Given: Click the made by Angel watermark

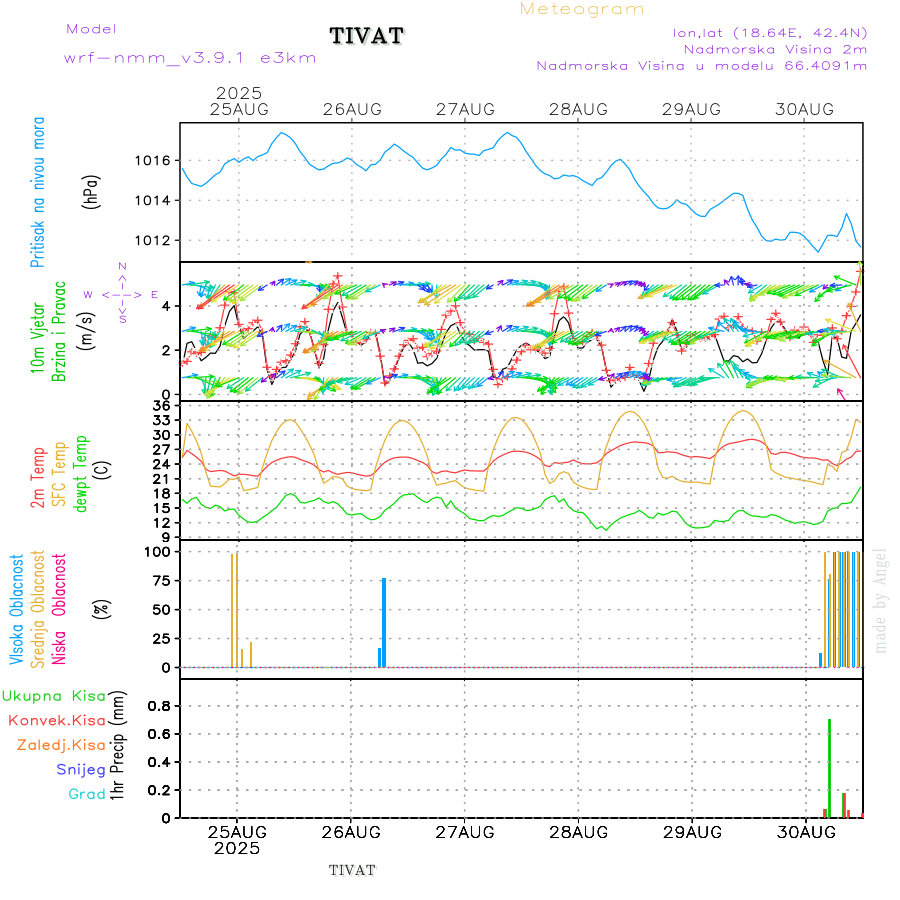Looking at the screenshot, I should (x=881, y=600).
